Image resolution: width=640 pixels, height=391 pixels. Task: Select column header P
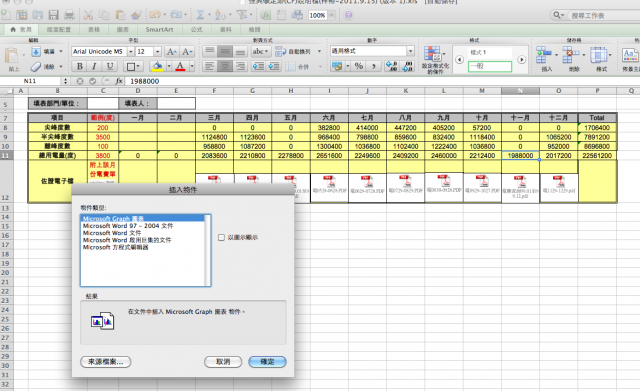[x=597, y=91]
